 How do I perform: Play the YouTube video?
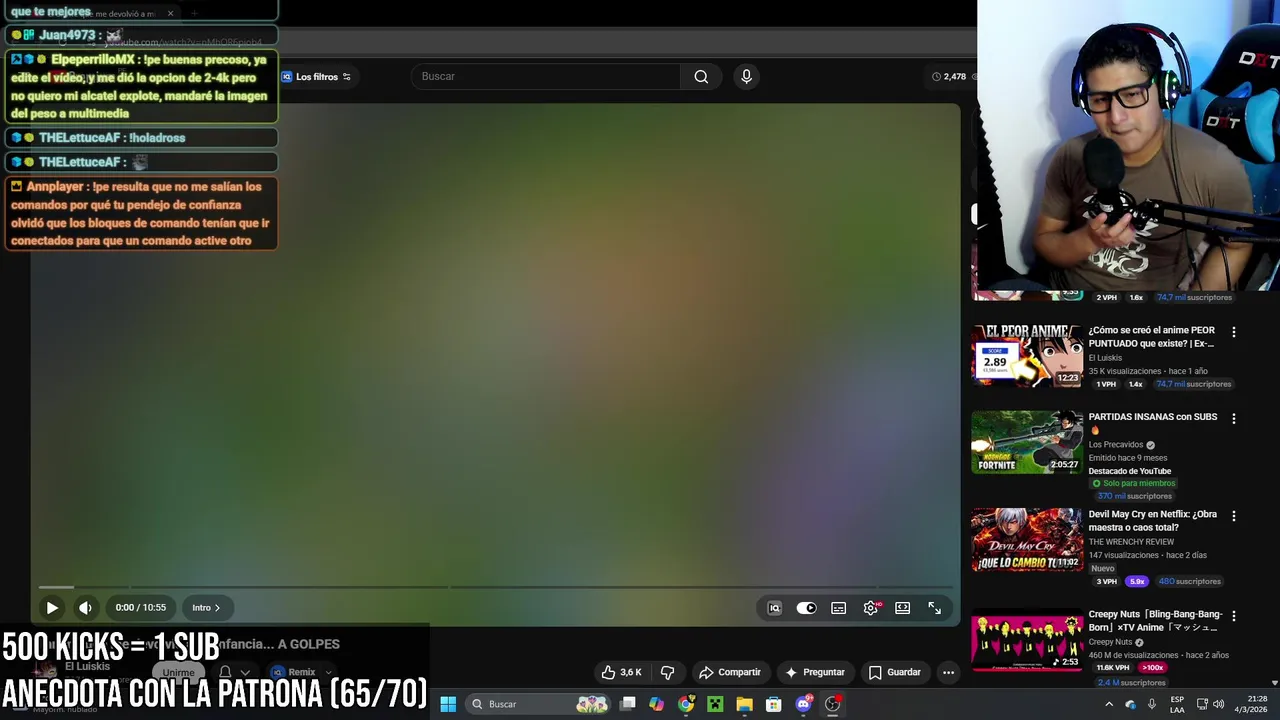coord(52,607)
